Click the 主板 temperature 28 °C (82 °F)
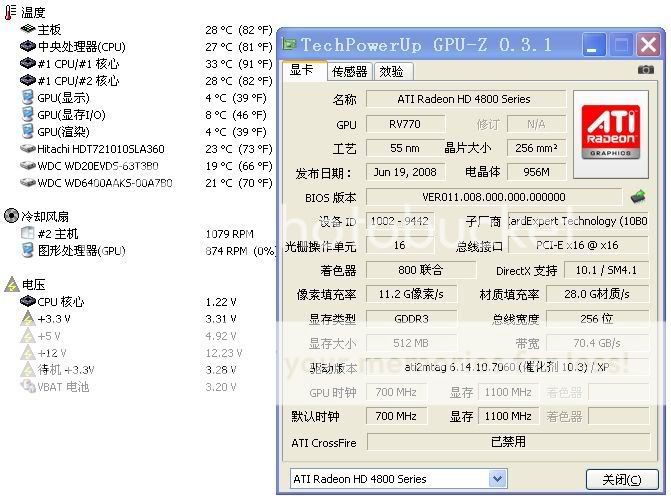The image size is (671, 500). 239,30
